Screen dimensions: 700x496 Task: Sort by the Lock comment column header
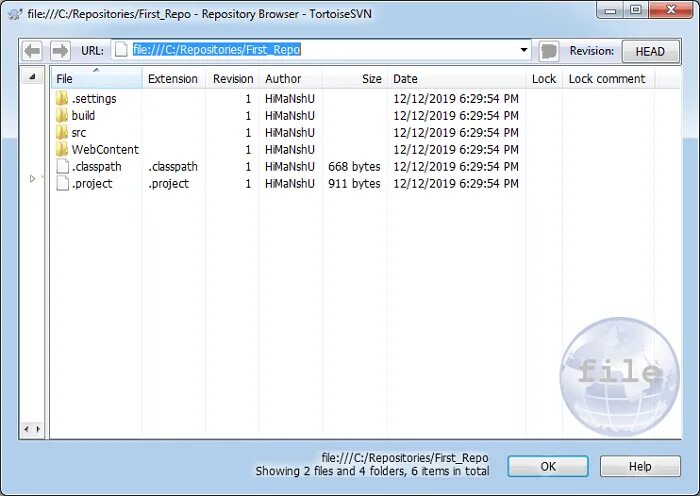tap(608, 79)
